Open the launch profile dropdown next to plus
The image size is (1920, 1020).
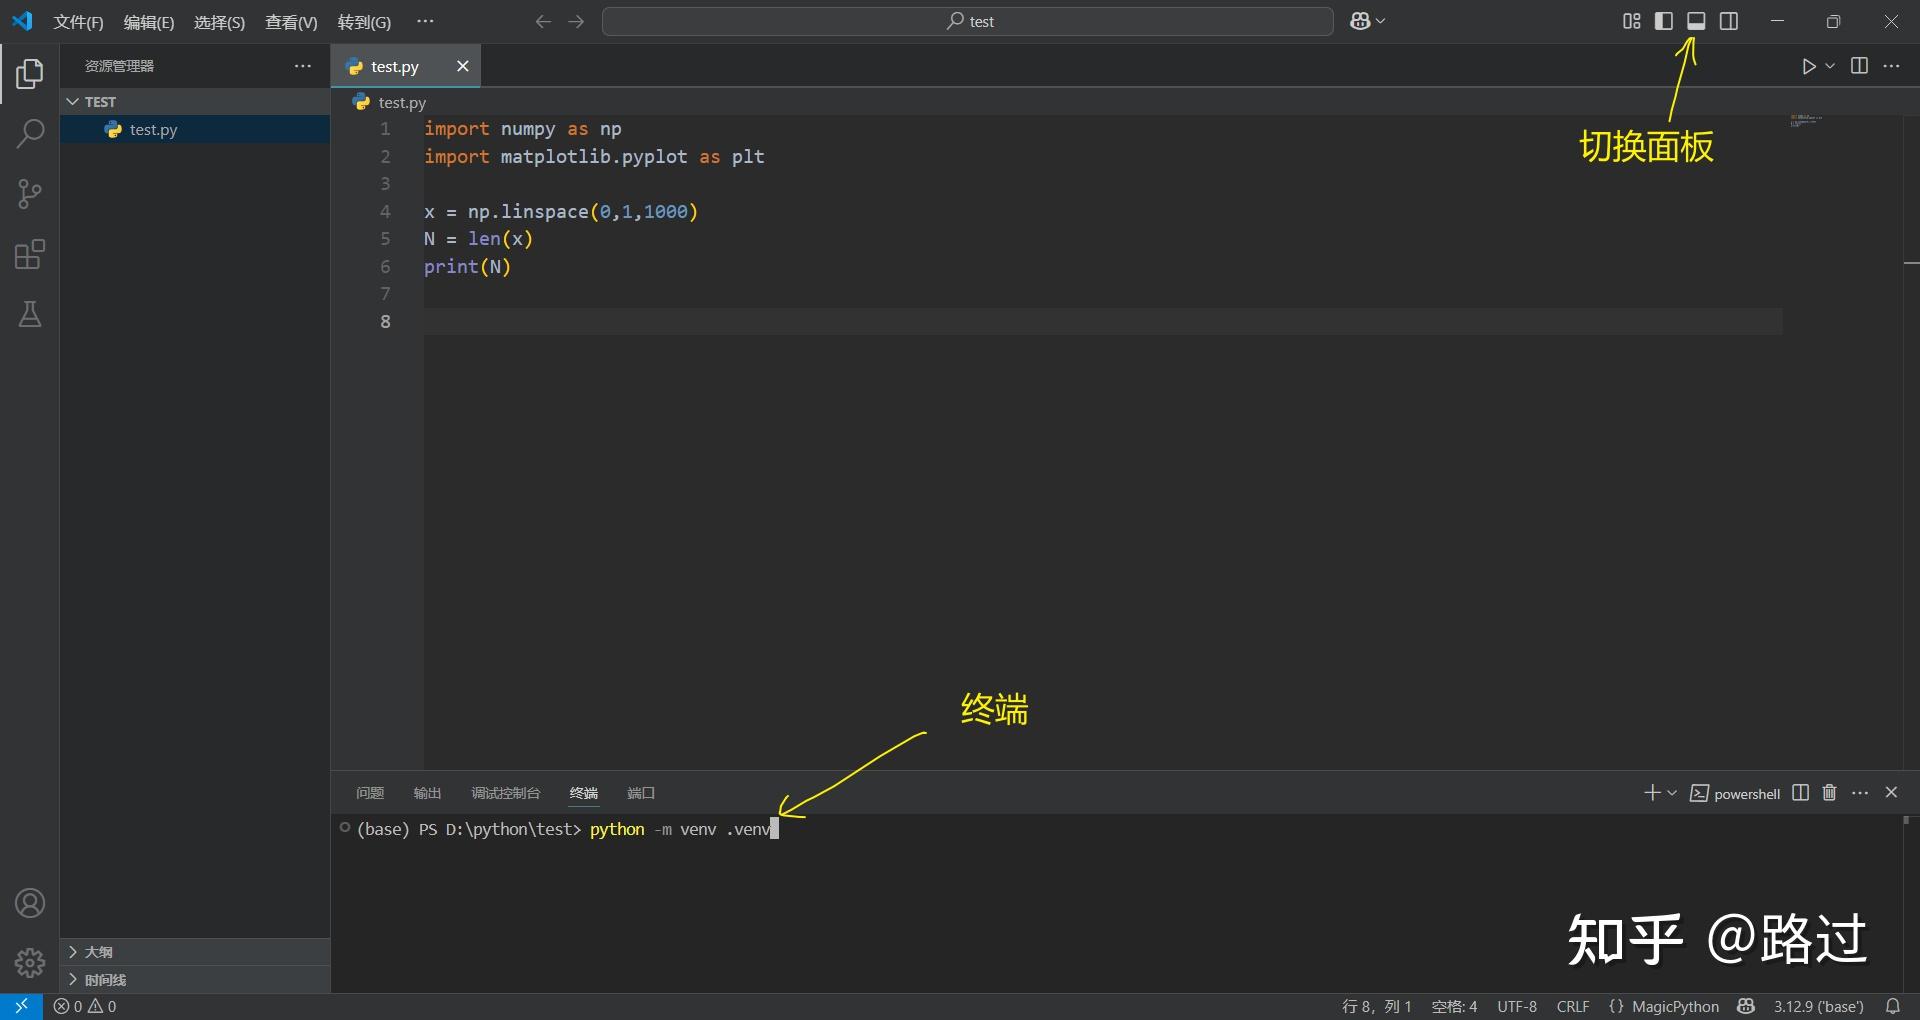[1671, 793]
